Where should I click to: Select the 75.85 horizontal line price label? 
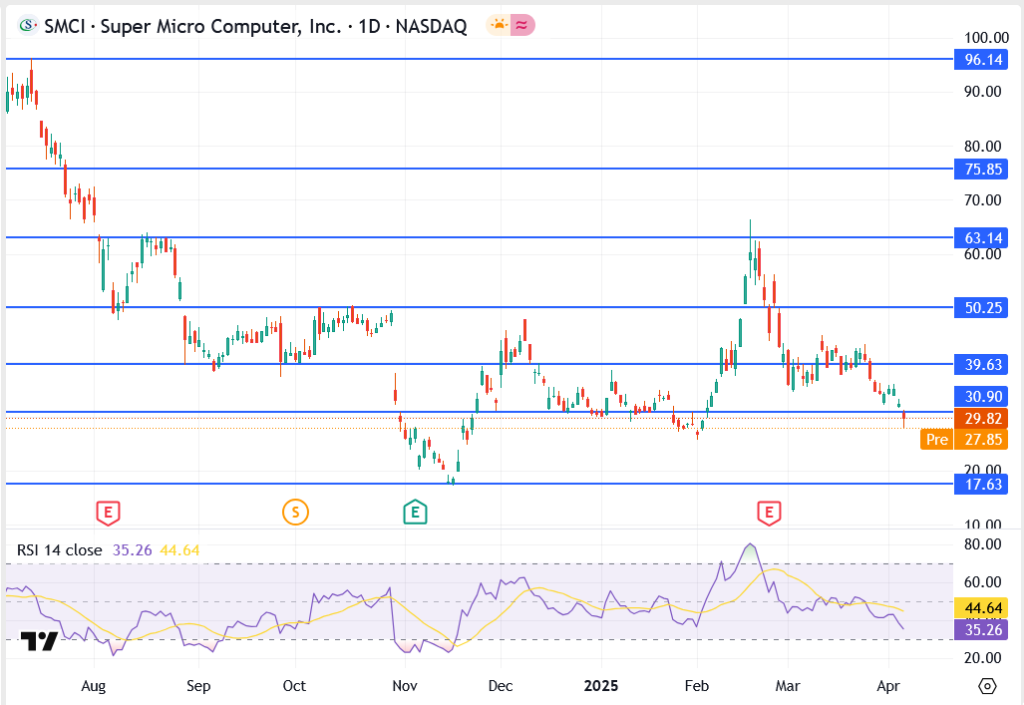(x=982, y=169)
